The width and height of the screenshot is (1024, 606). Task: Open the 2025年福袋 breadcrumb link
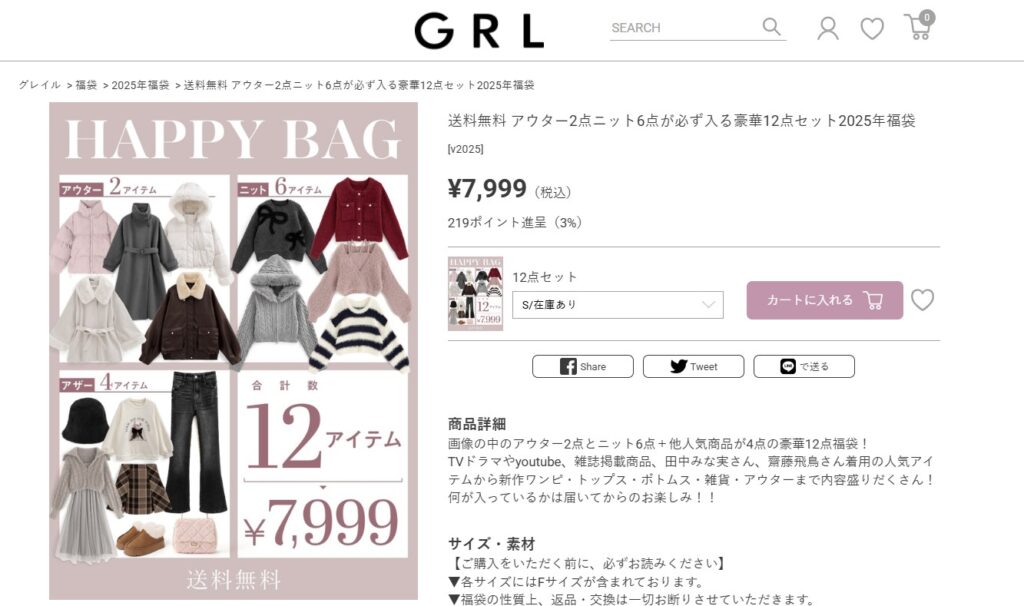click(x=140, y=85)
